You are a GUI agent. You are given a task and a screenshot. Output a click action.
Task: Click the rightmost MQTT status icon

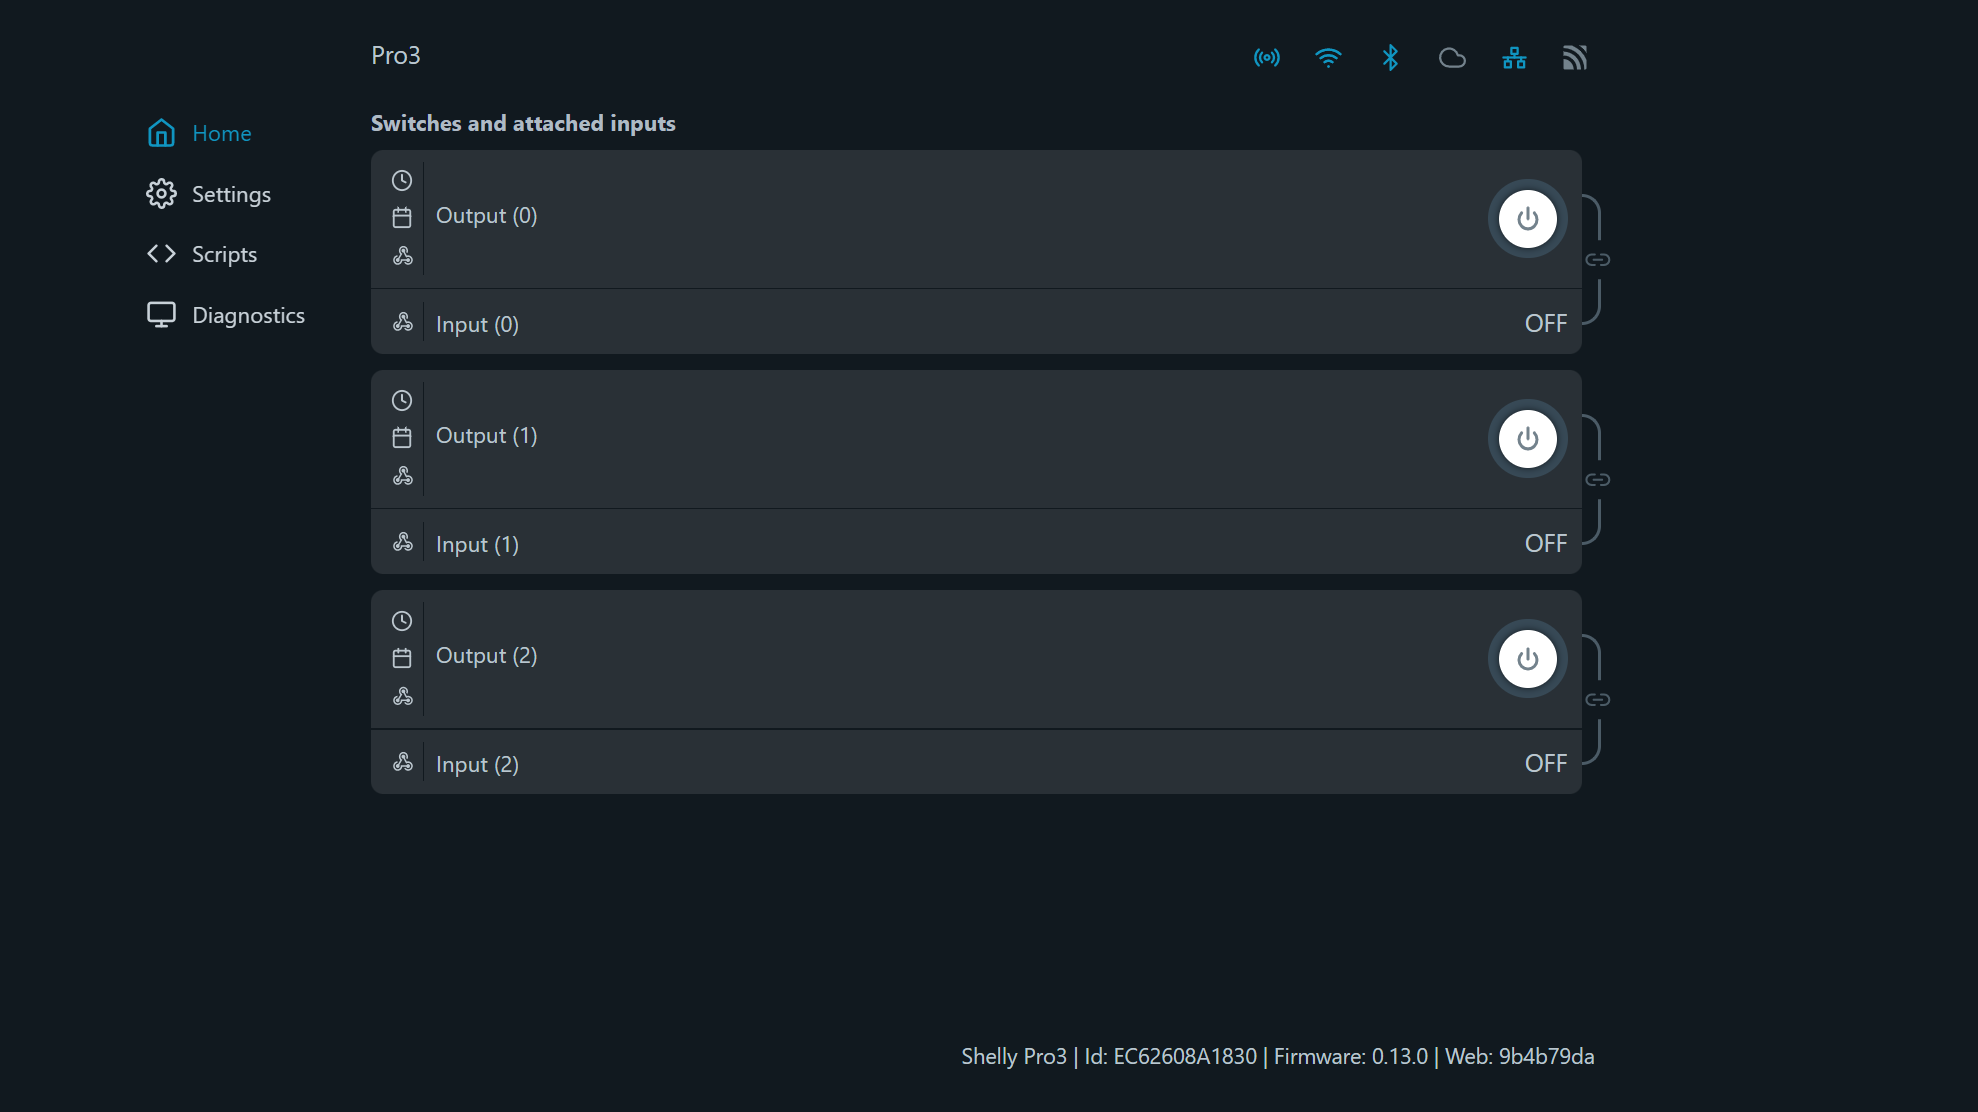(1575, 57)
